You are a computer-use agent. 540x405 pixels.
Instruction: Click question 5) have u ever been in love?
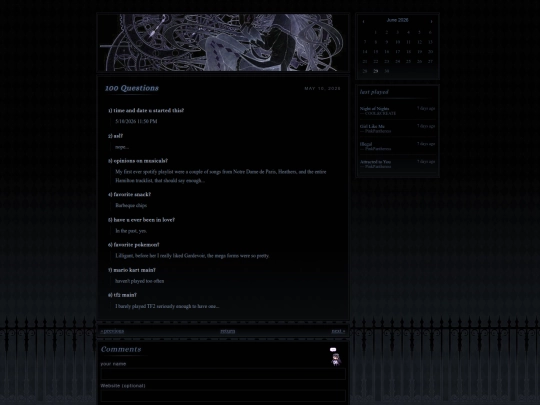click(x=141, y=220)
